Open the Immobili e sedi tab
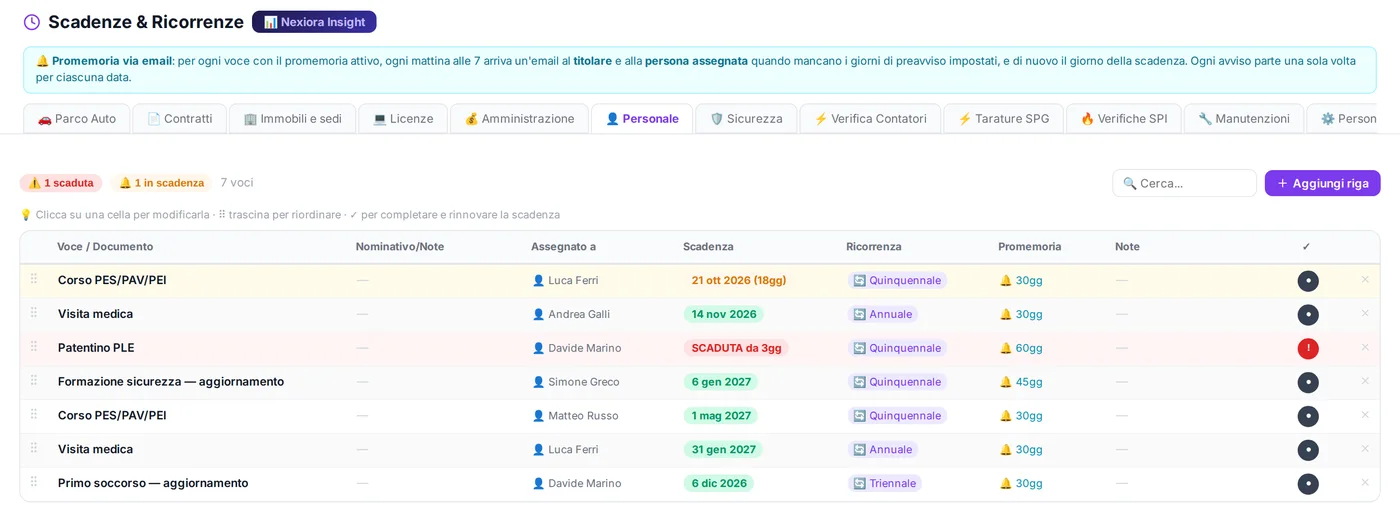The image size is (1400, 517). coord(292,119)
